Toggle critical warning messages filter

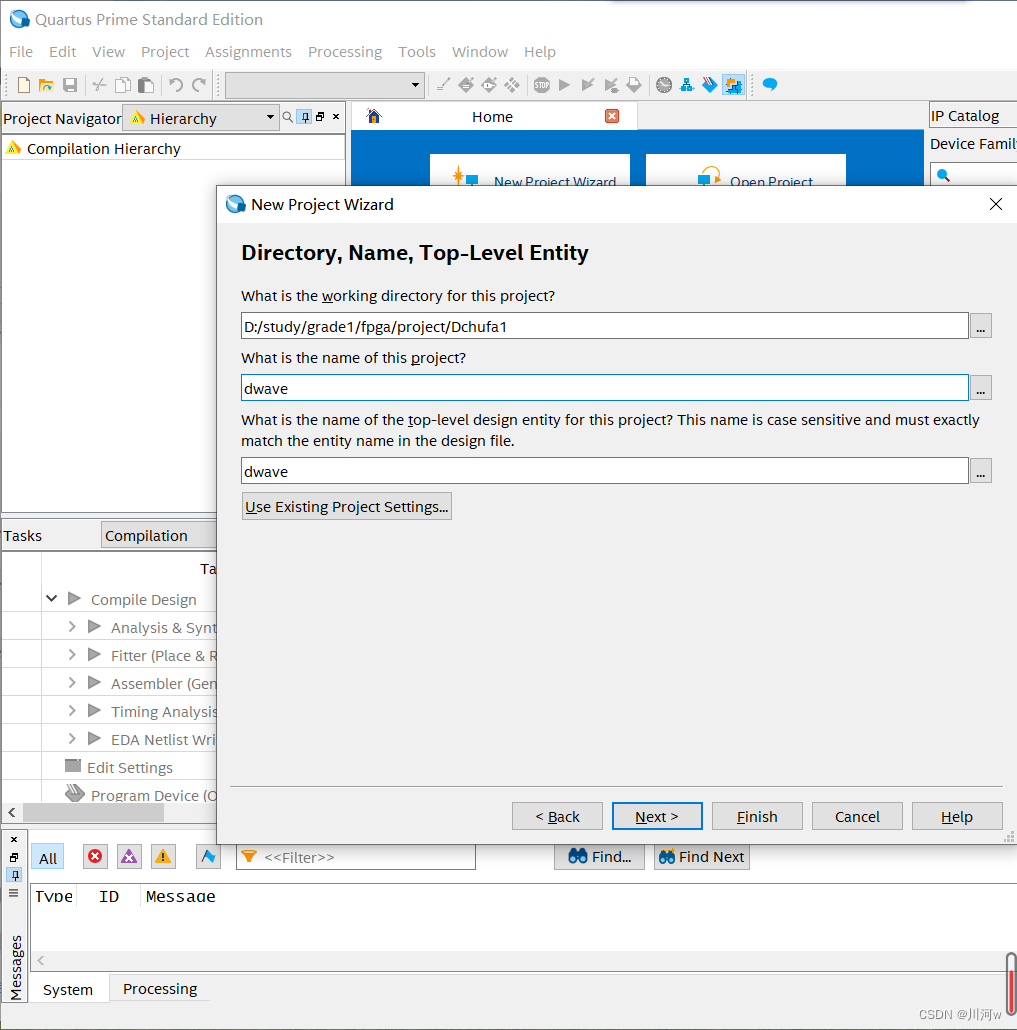pyautogui.click(x=129, y=857)
